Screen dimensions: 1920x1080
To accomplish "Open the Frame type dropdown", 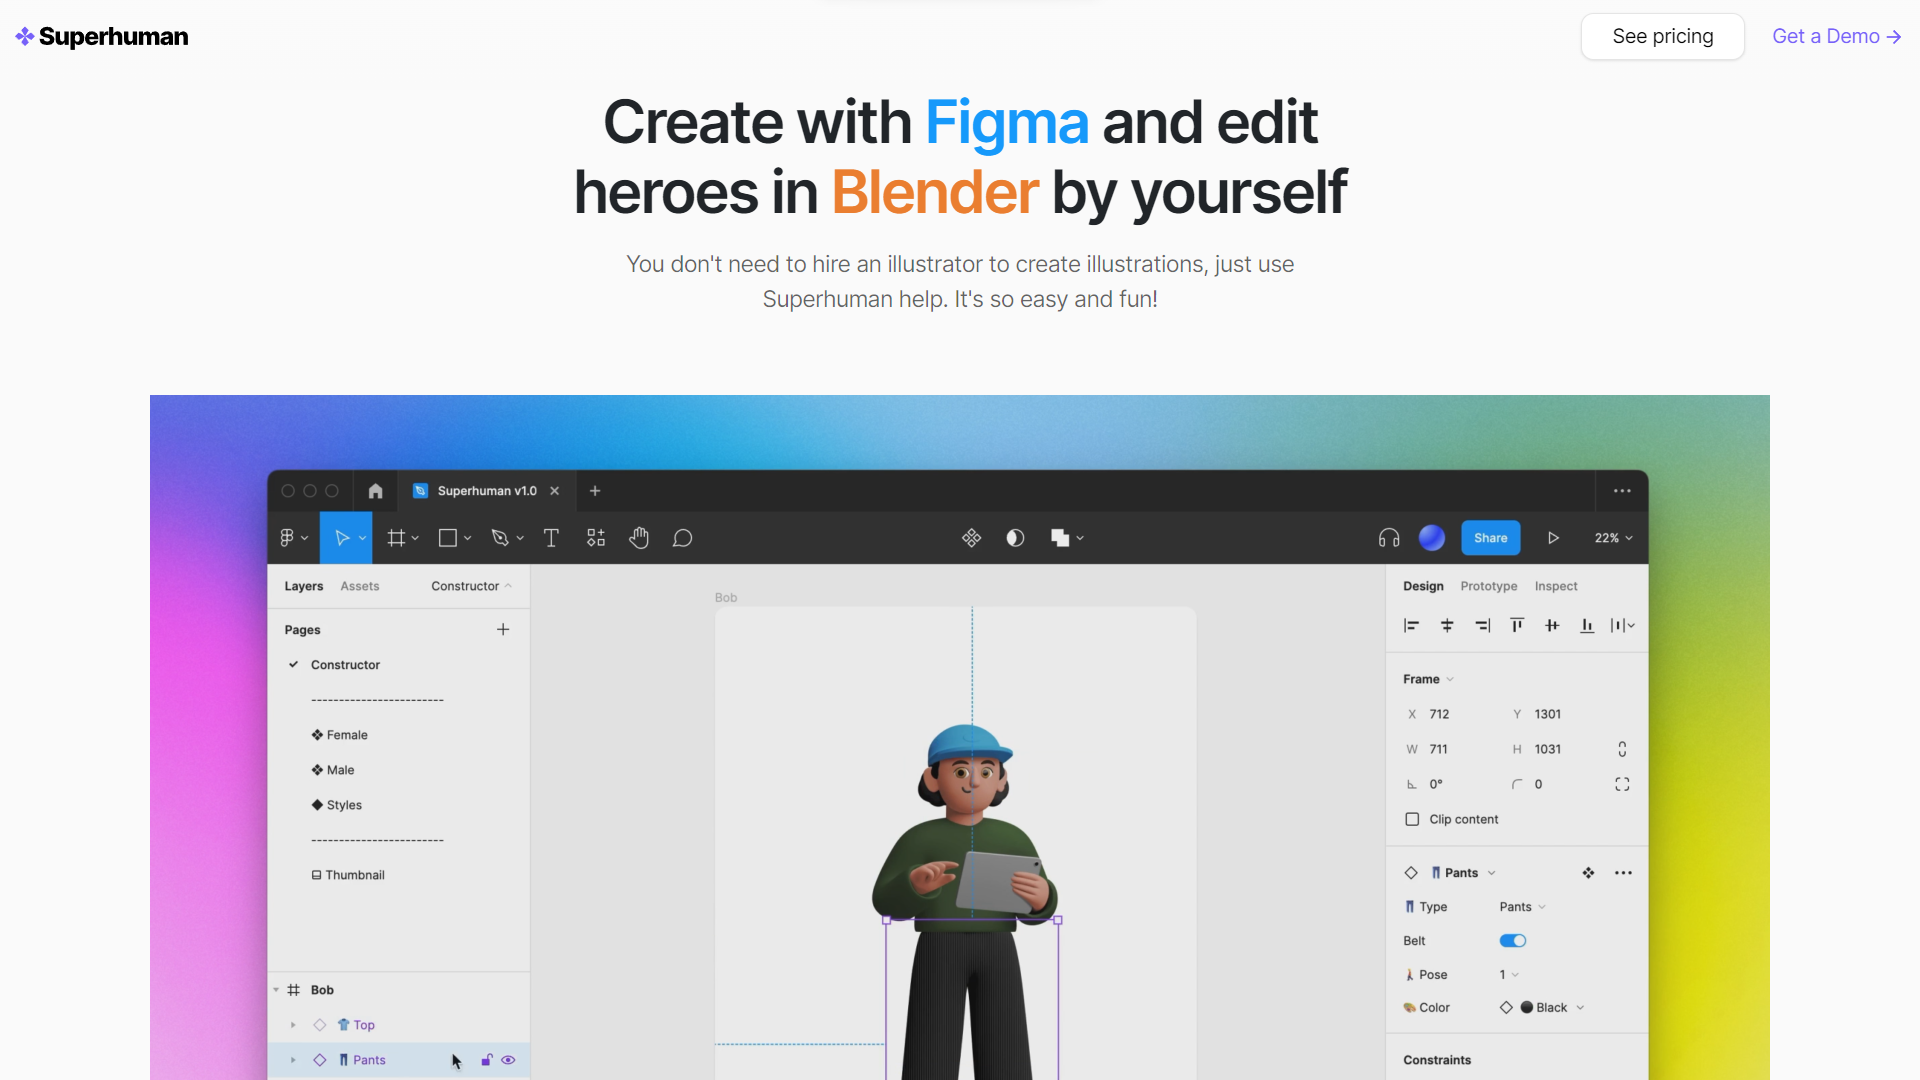I will [x=1428, y=679].
